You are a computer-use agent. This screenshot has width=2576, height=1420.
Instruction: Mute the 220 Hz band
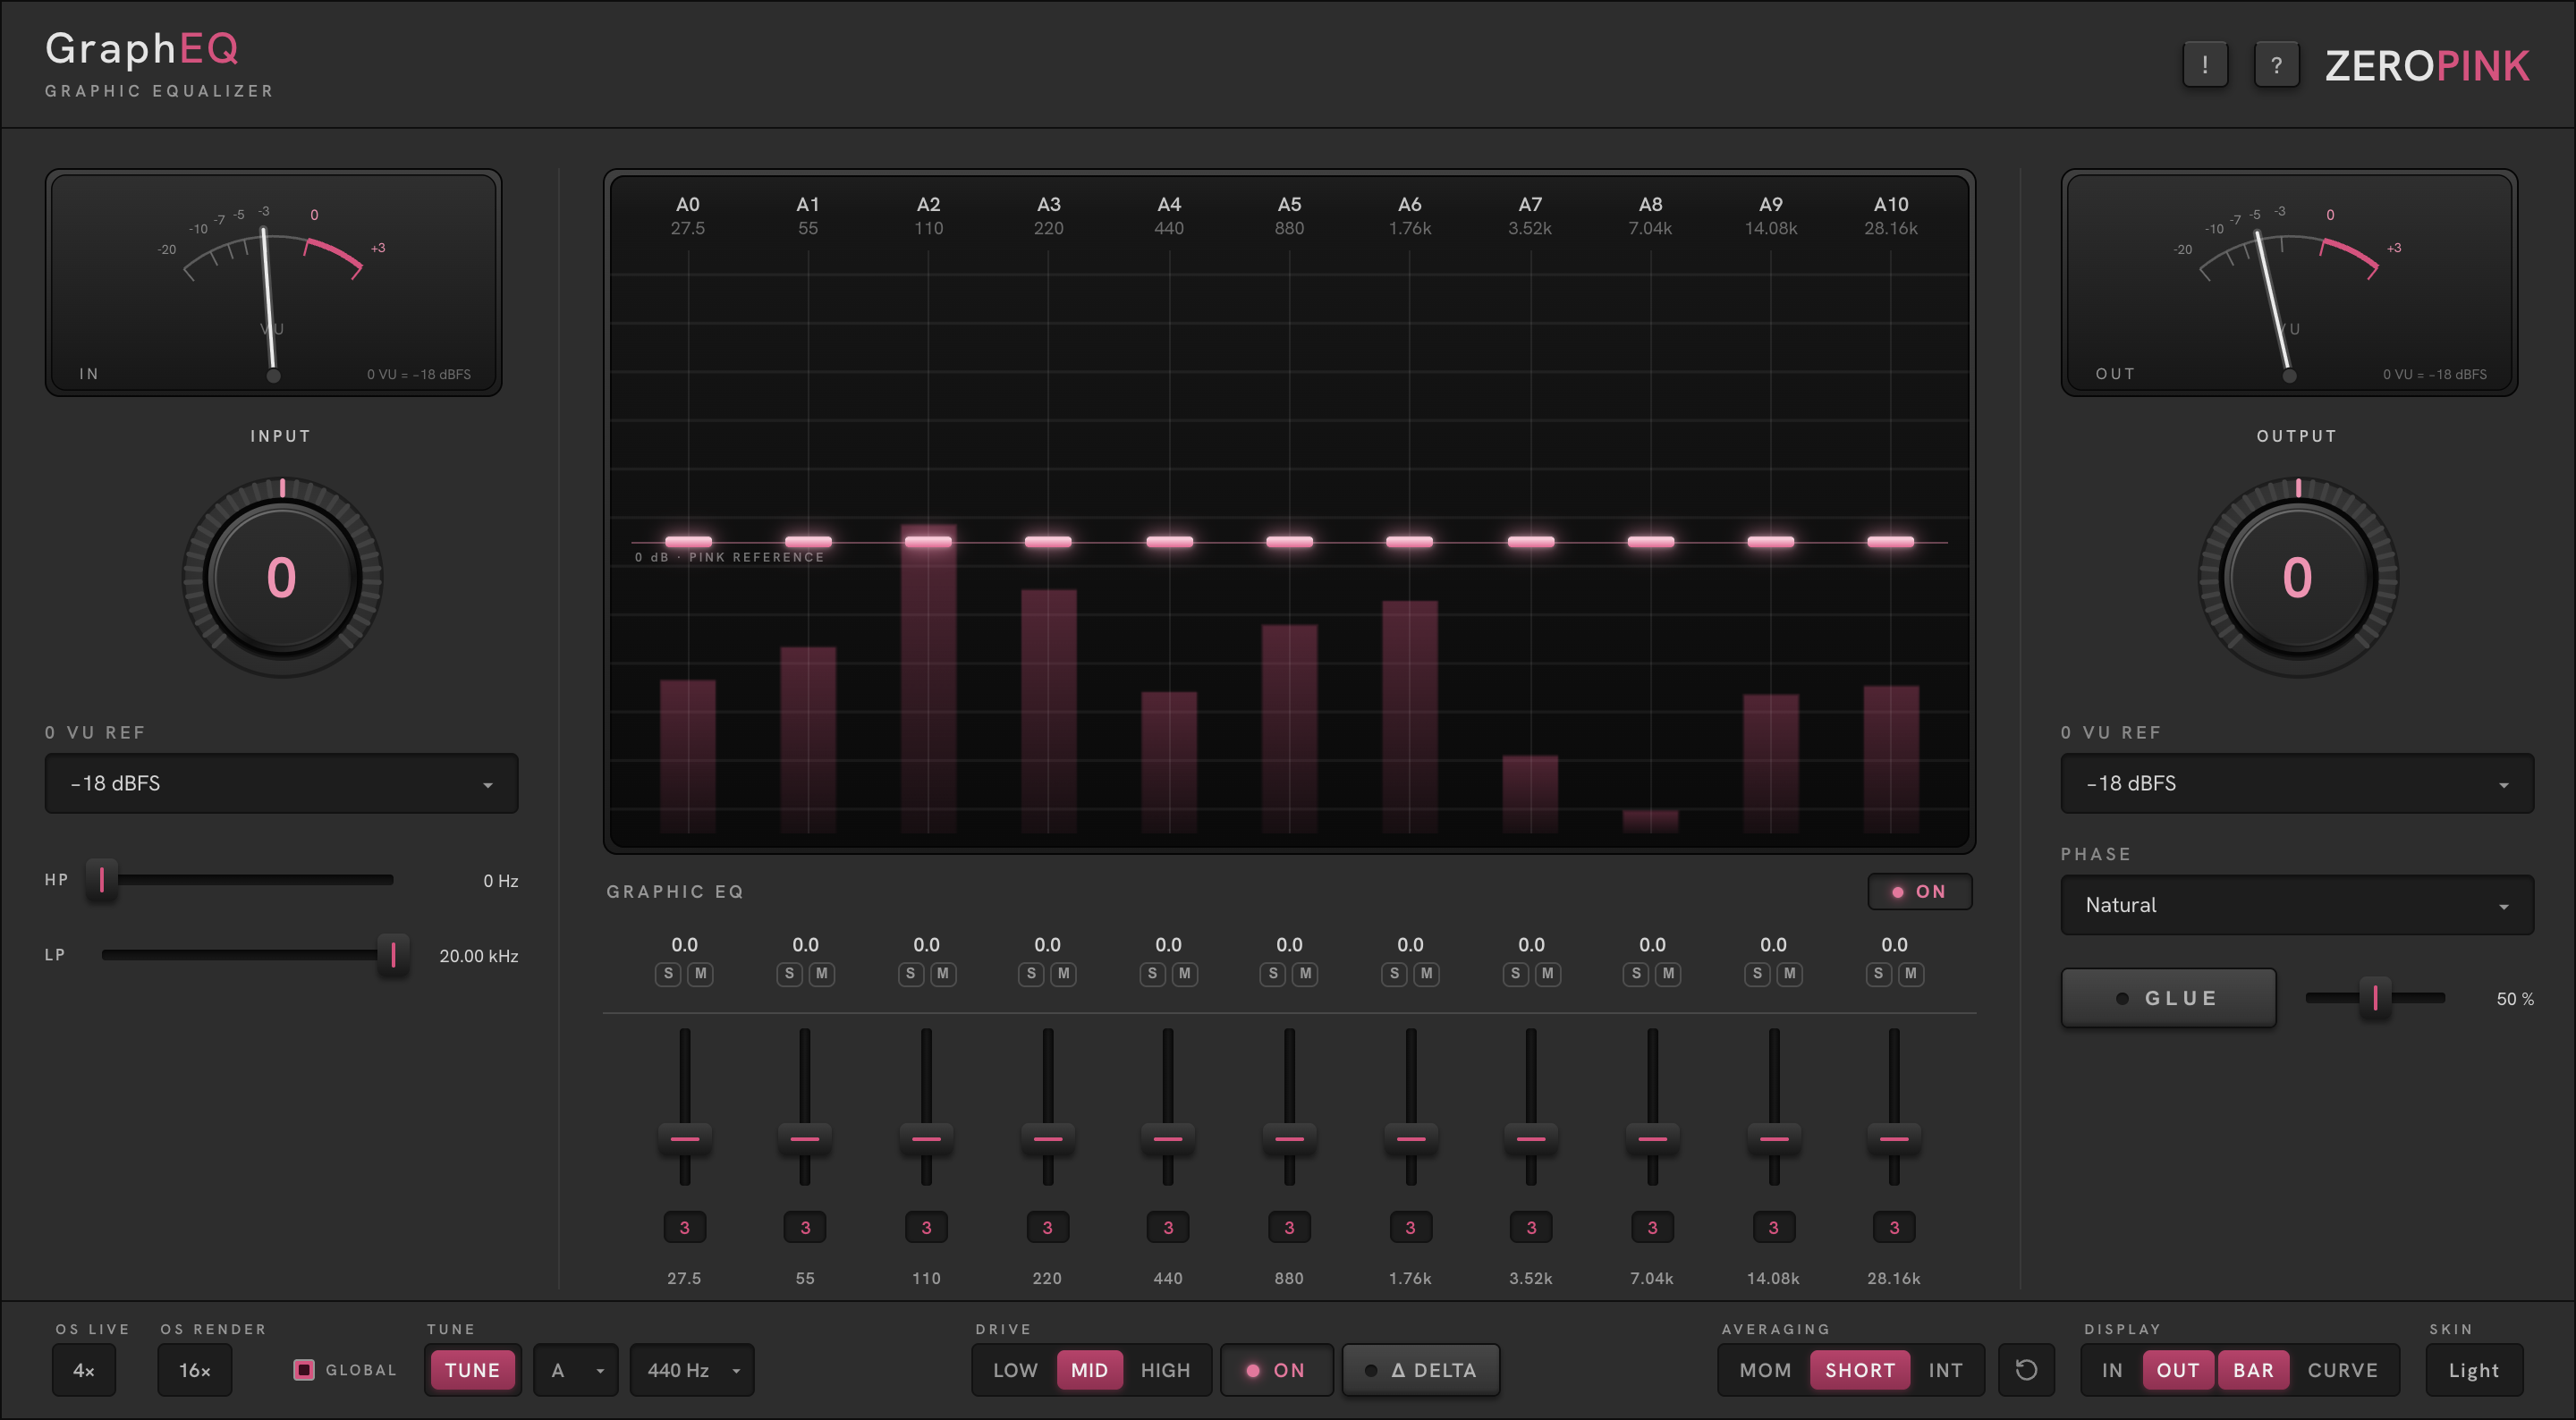(x=1064, y=973)
